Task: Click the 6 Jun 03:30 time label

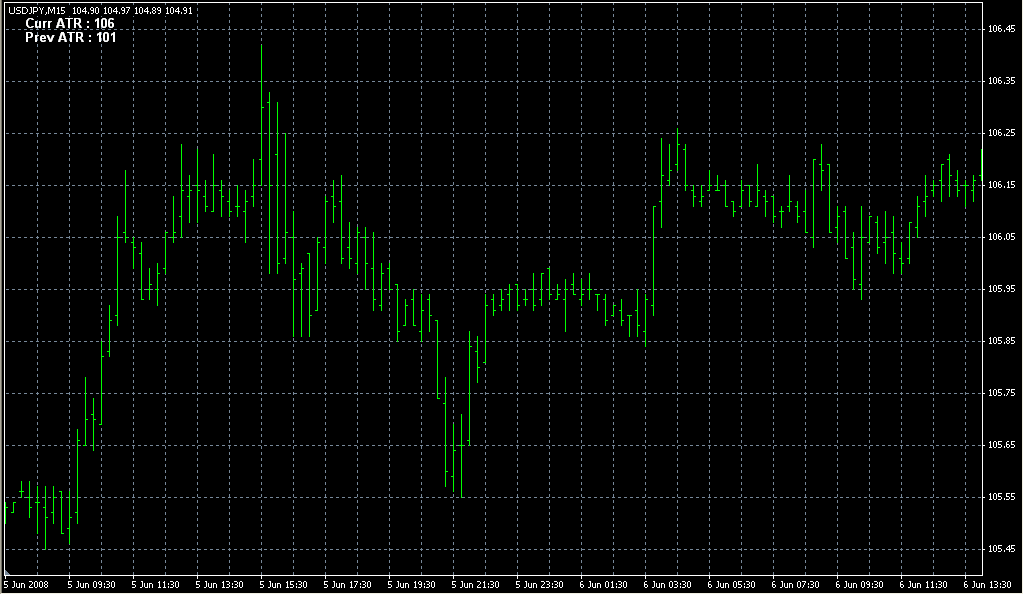Action: (x=667, y=585)
